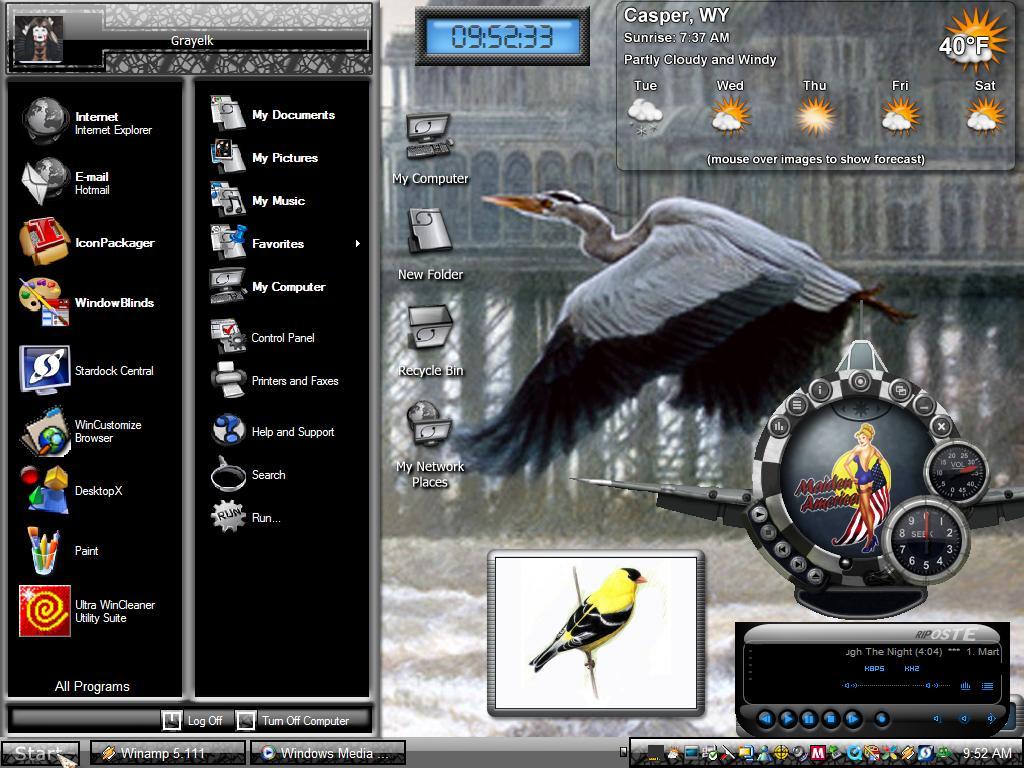
Task: Toggle the playlist icon in Riposte Winamp display
Action: pyautogui.click(x=987, y=686)
